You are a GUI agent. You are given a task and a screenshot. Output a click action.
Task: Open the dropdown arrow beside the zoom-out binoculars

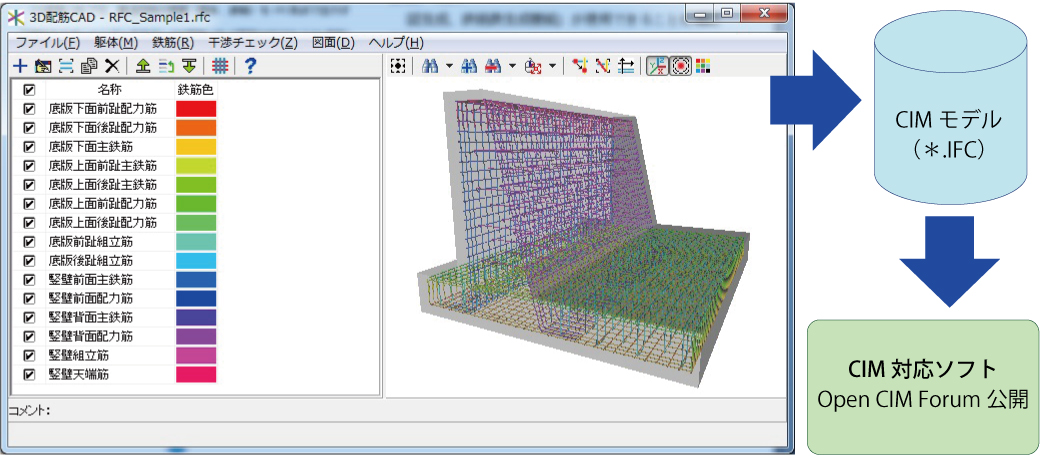[512, 67]
